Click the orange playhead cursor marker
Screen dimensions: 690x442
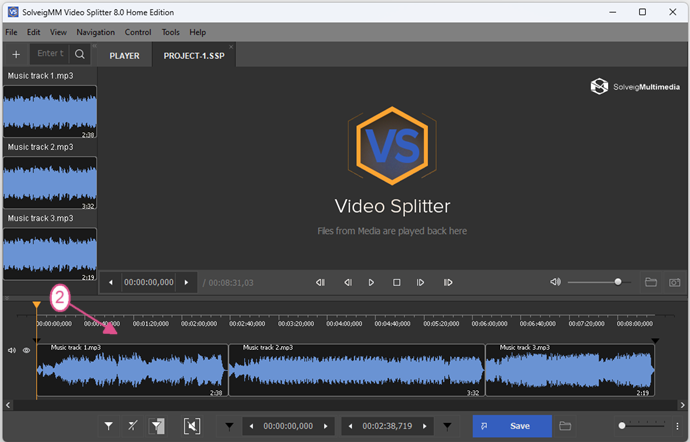point(37,305)
